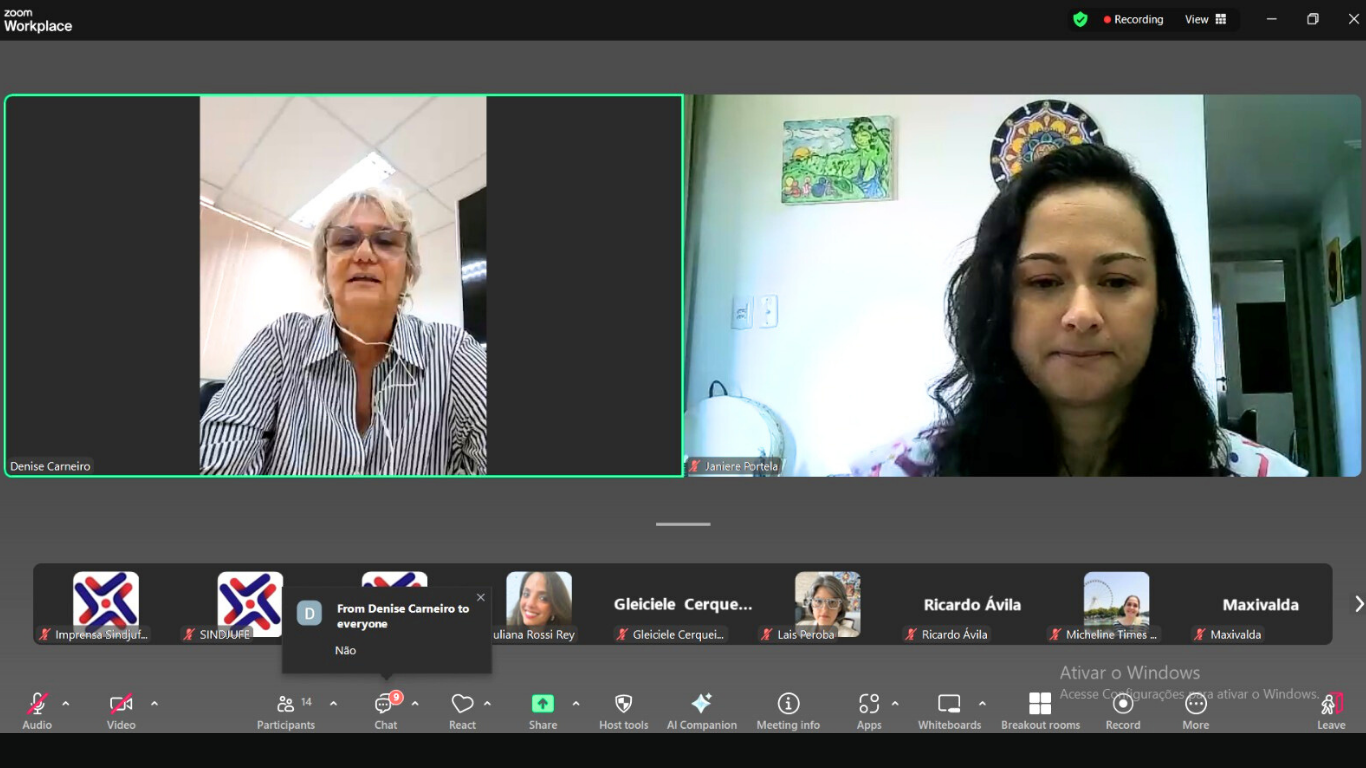The width and height of the screenshot is (1366, 768).
Task: Open Host tools shield icon
Action: (623, 704)
